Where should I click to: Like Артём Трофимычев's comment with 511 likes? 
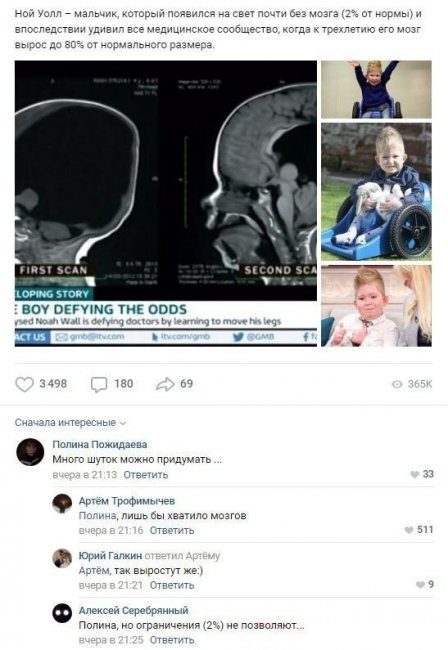pyautogui.click(x=409, y=530)
